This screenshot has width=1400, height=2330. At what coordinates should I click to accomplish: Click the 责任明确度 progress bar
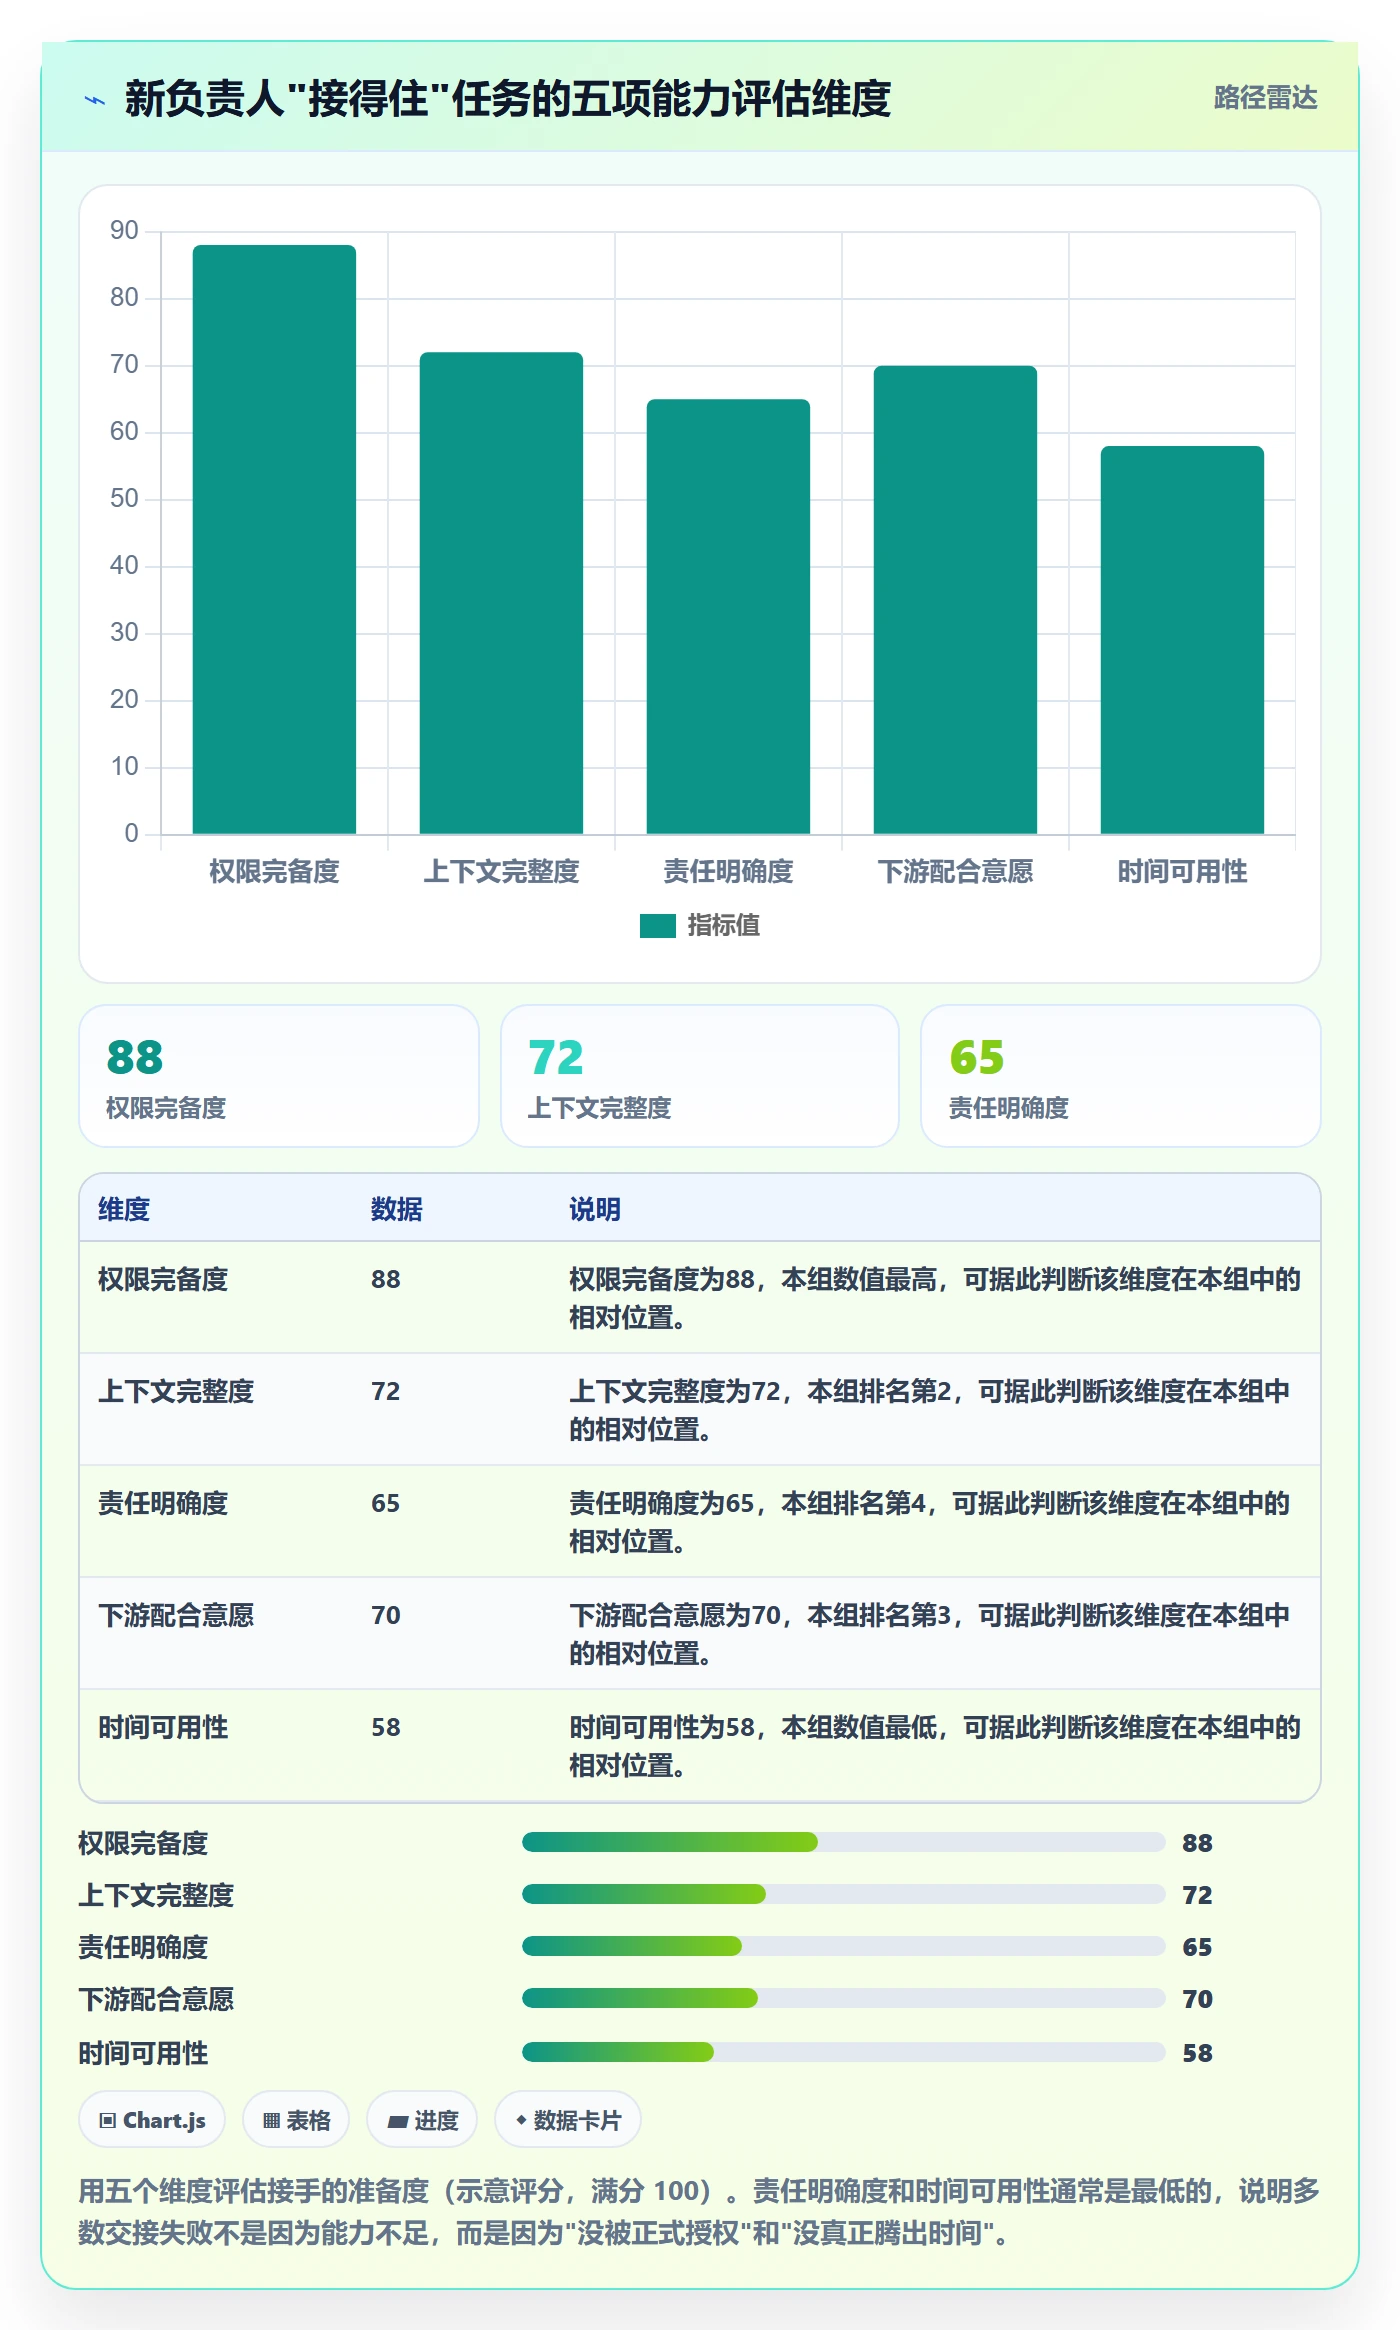click(844, 1946)
